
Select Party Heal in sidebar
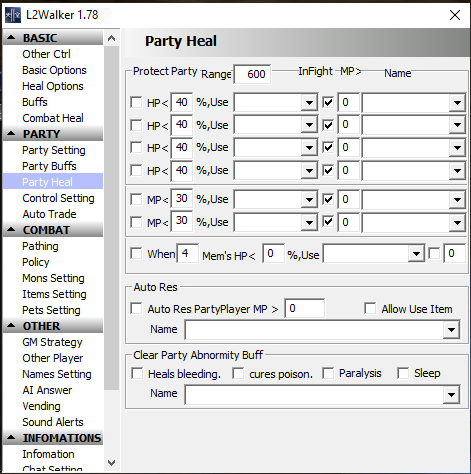coord(53,182)
